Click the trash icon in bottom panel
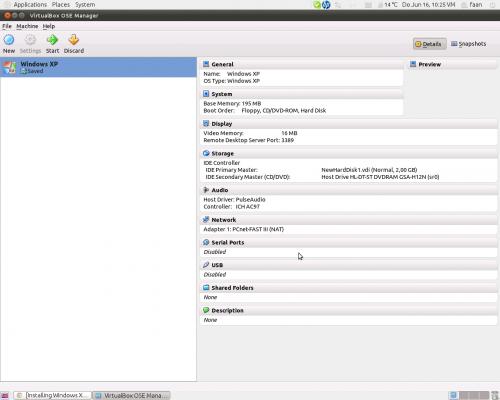Image resolution: width=500 pixels, height=400 pixels. click(x=495, y=395)
